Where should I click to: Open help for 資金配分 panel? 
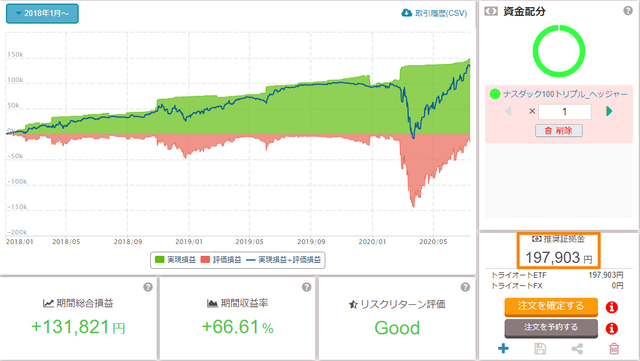pos(628,11)
